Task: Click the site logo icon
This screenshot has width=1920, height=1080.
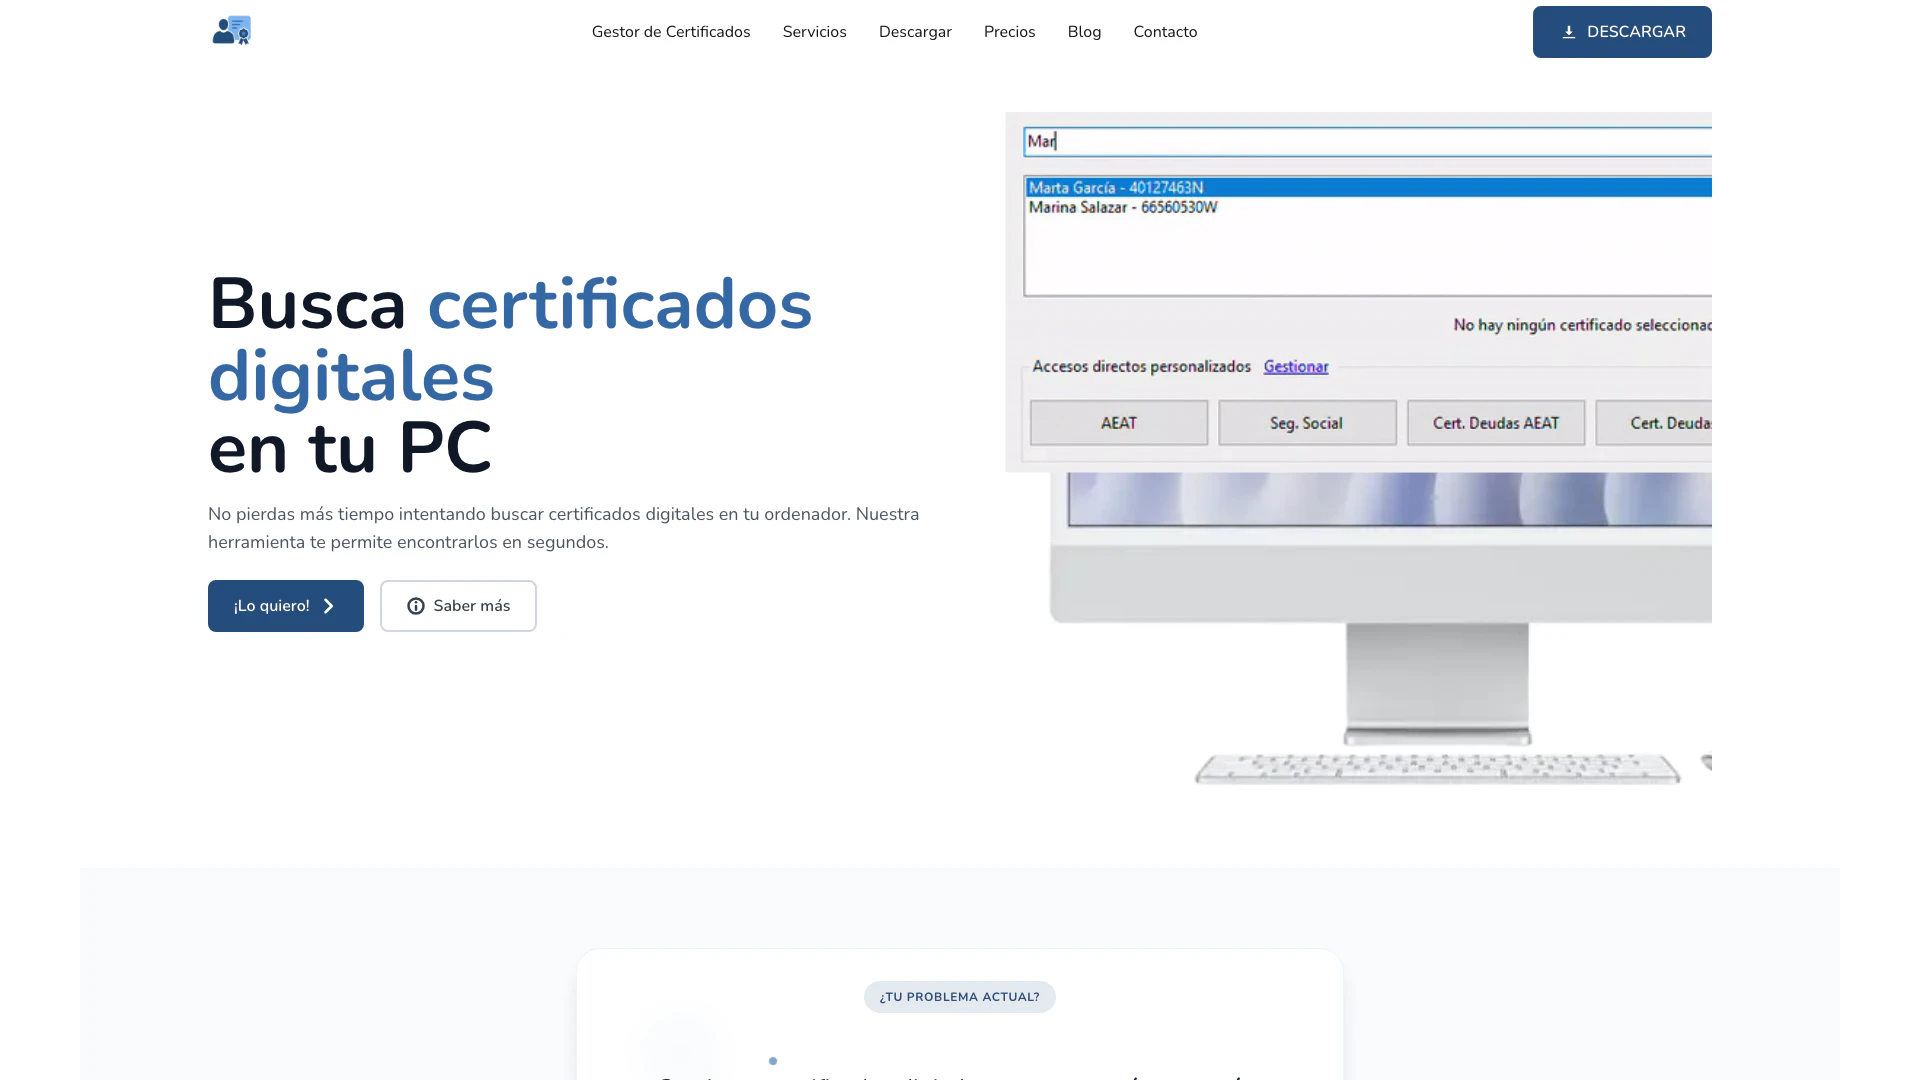Action: tap(231, 31)
